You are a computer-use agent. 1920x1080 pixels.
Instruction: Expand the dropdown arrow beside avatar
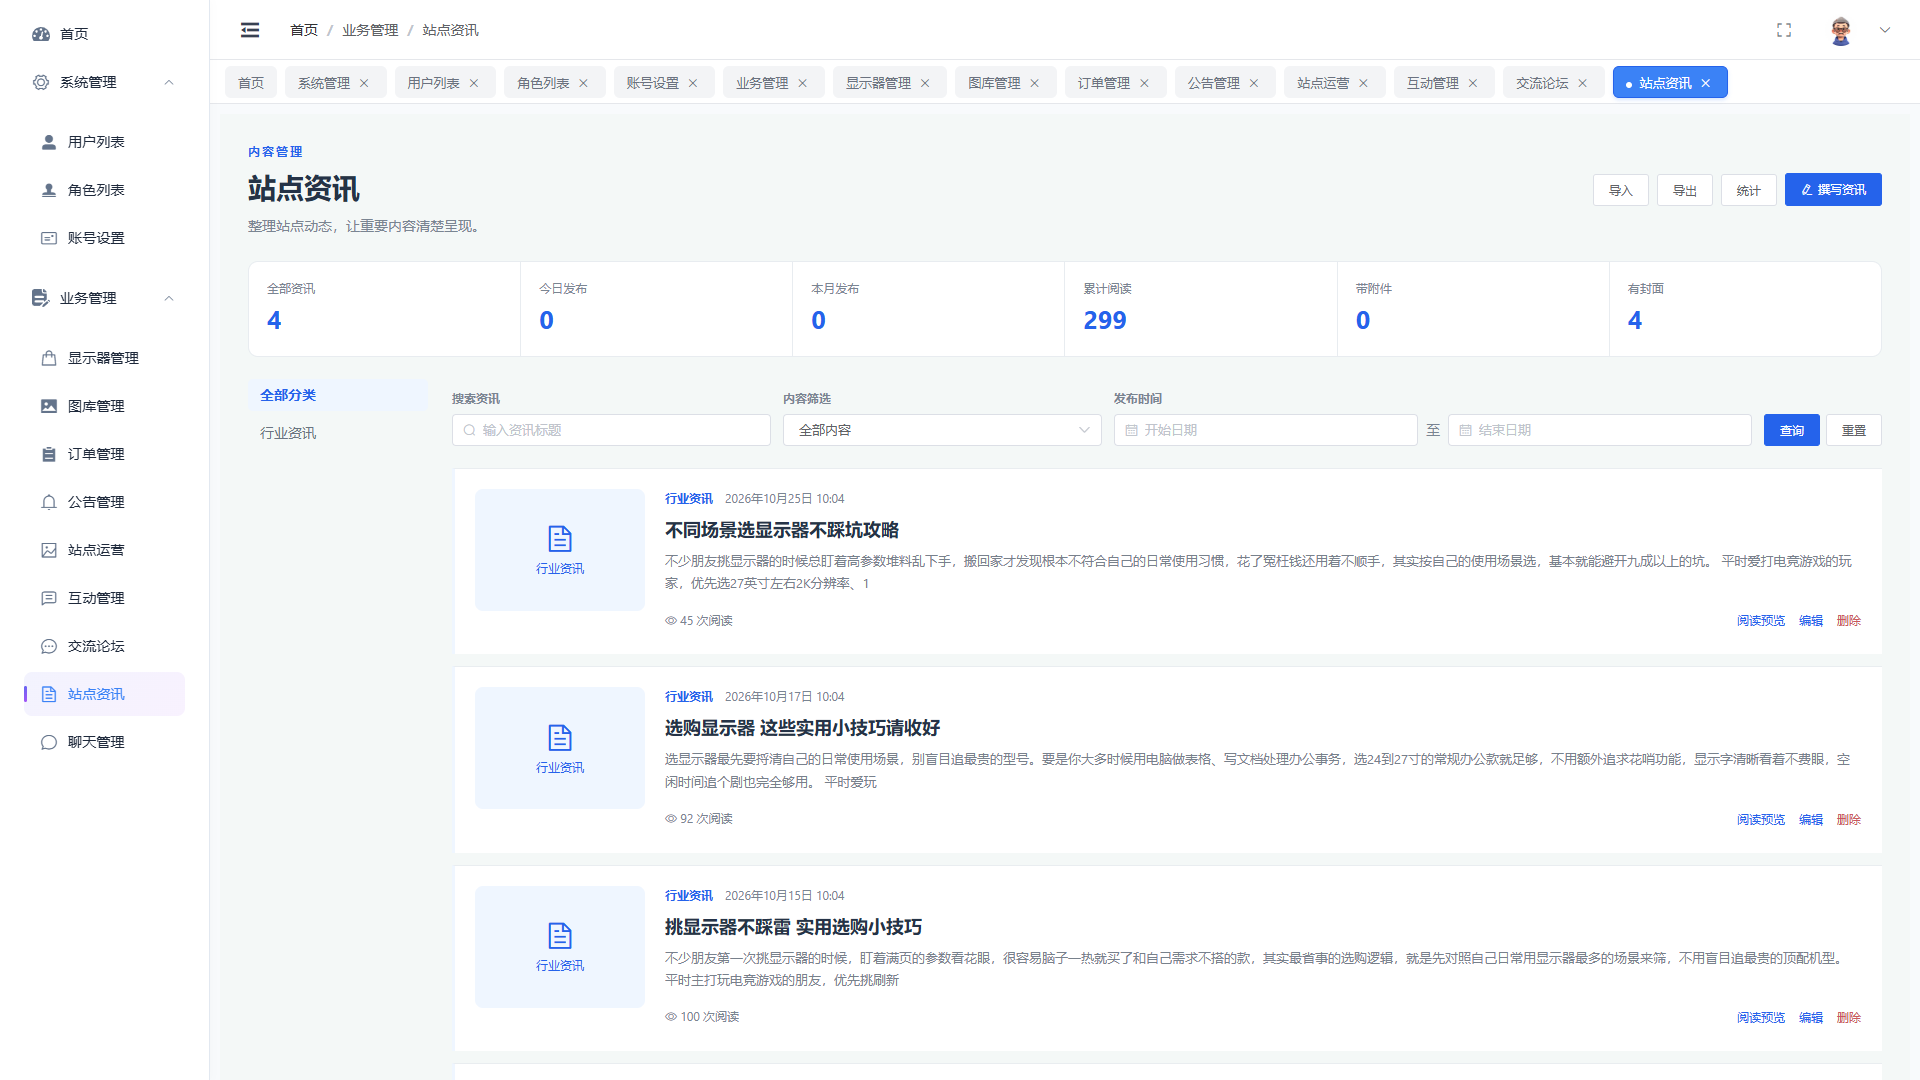pyautogui.click(x=1885, y=30)
